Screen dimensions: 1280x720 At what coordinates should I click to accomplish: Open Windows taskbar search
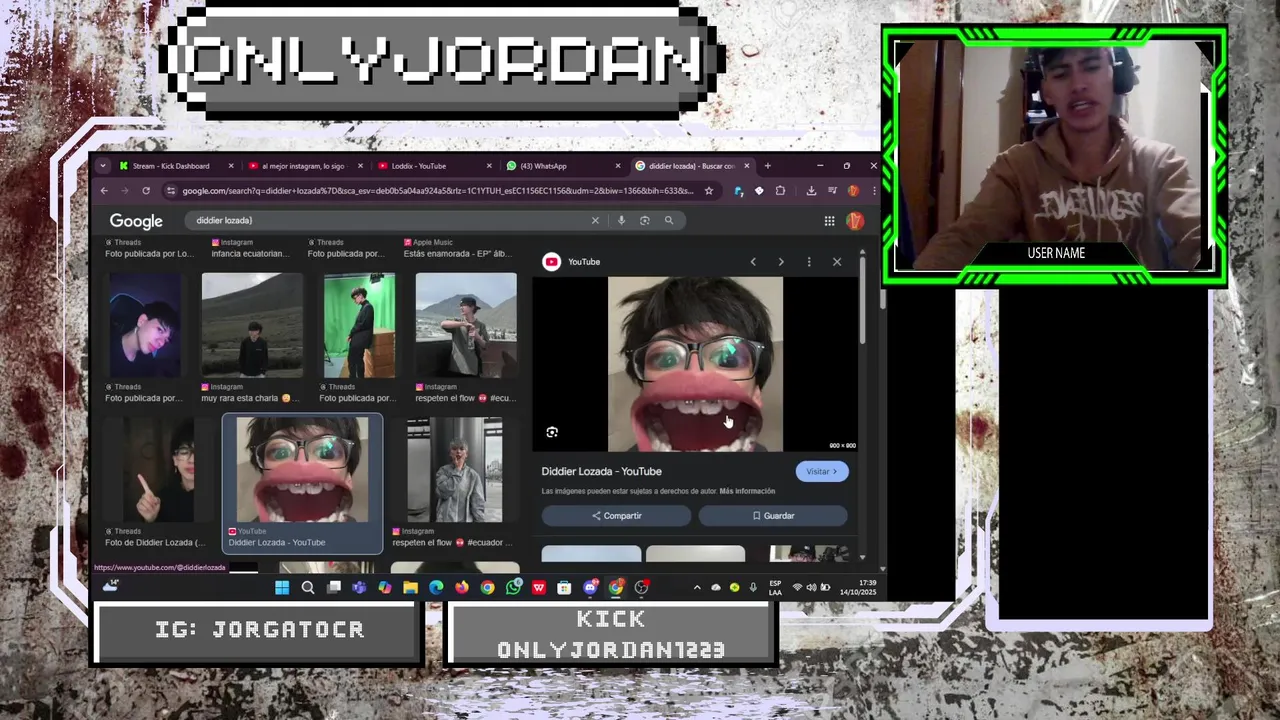308,588
